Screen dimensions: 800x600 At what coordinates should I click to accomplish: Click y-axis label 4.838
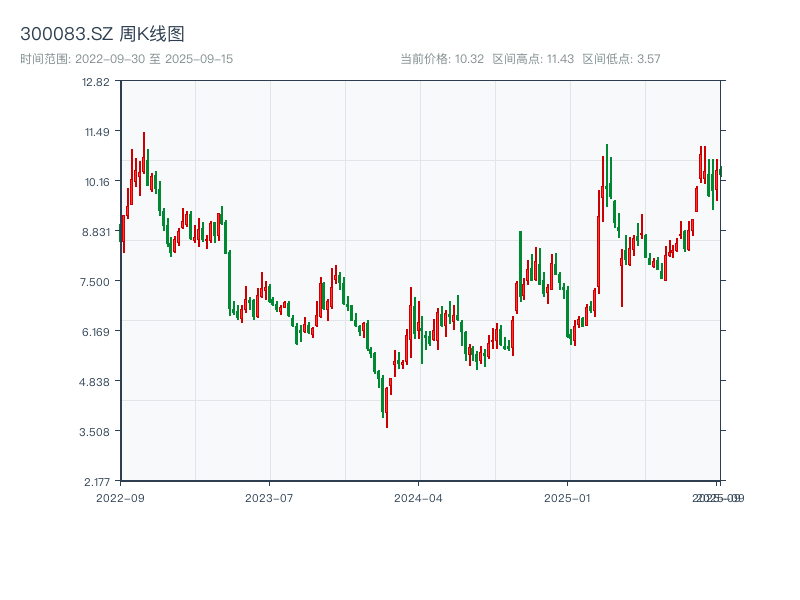coord(94,382)
